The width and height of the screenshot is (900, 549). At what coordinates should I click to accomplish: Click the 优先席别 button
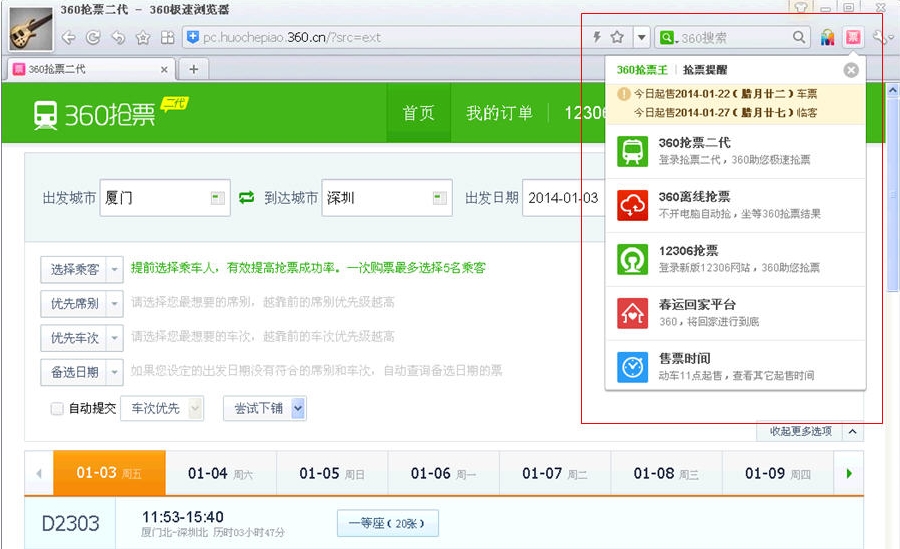pyautogui.click(x=74, y=304)
